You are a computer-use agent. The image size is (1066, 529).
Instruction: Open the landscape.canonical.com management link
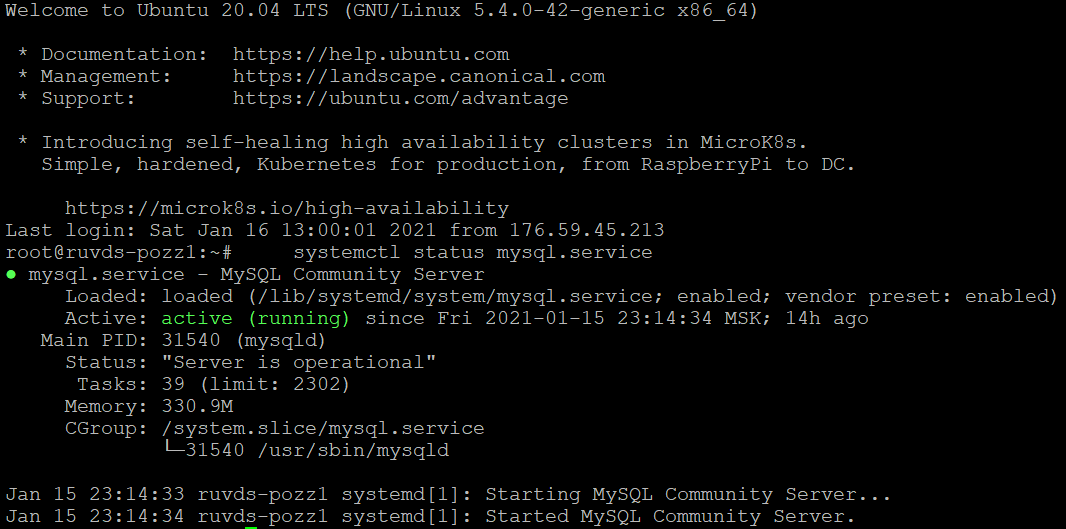click(419, 77)
